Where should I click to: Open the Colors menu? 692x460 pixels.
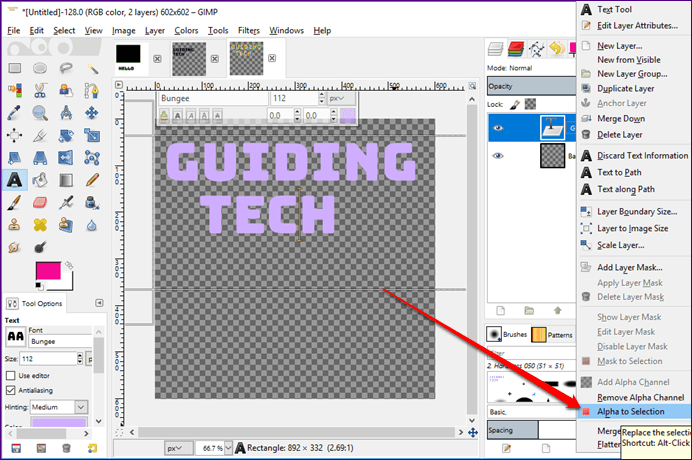(186, 30)
